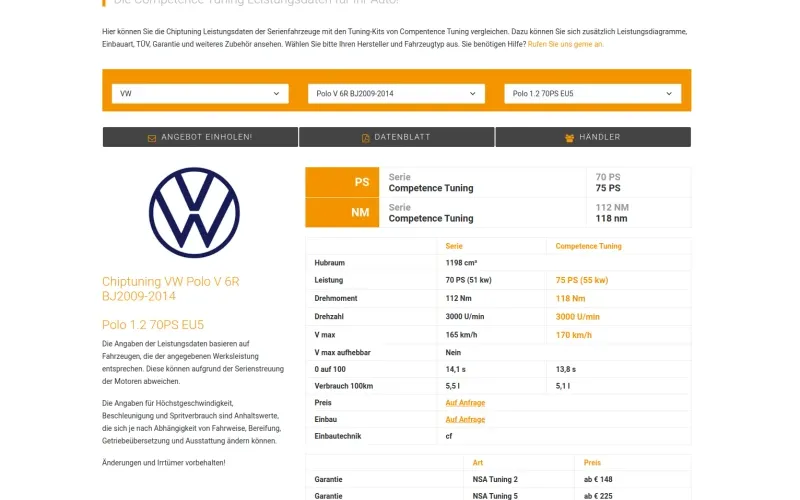Image resolution: width=800 pixels, height=500 pixels.
Task: Click the '5,1 l' tuned consumption value
Action: tap(562, 386)
